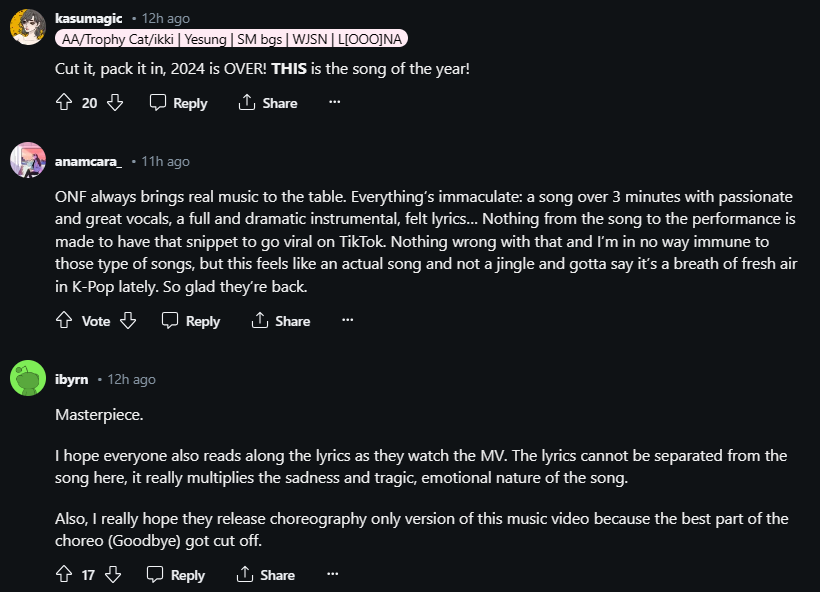
Task: Reply to anamcara_'s comment
Action: (x=190, y=321)
